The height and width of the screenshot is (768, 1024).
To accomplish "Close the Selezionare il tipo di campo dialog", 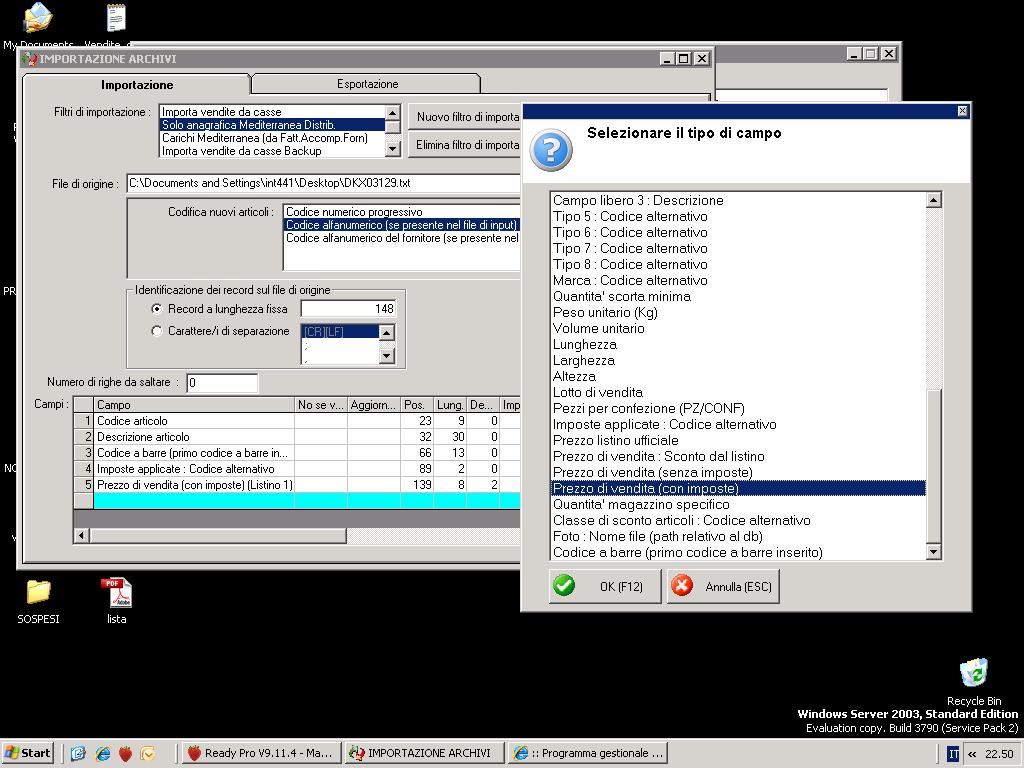I will [x=962, y=111].
